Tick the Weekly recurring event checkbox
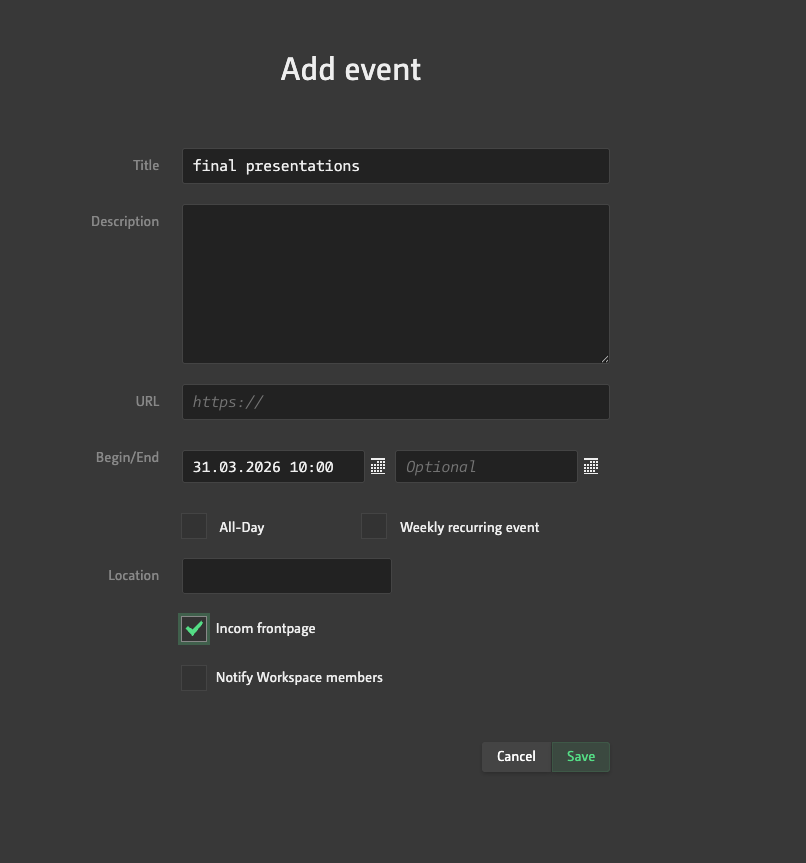The height and width of the screenshot is (863, 806). click(x=374, y=526)
